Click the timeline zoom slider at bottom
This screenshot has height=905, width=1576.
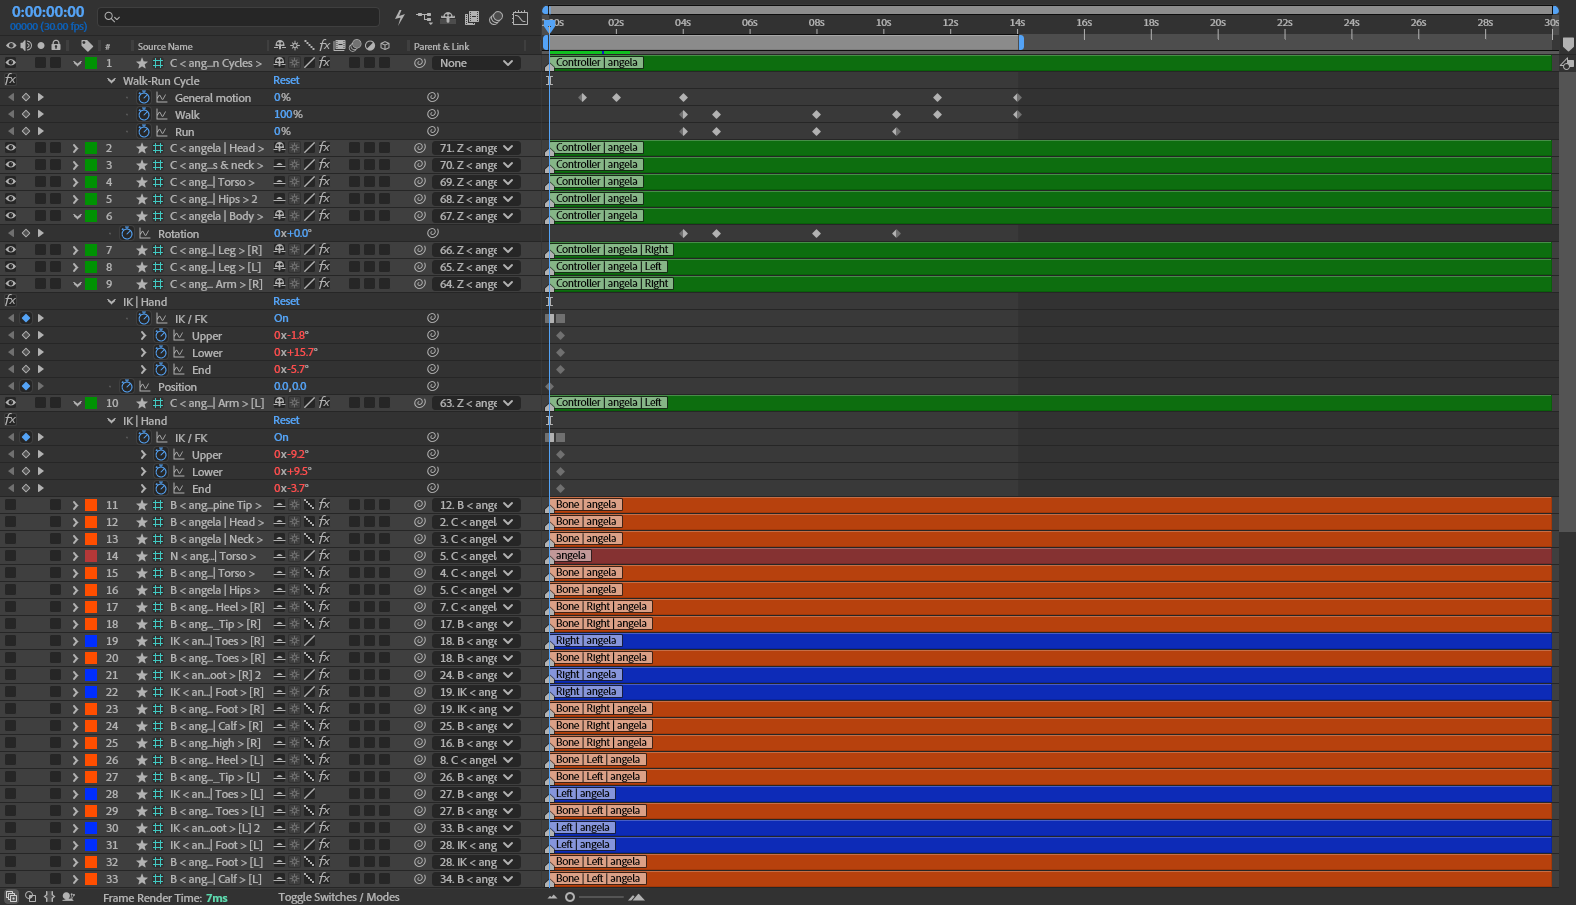coord(596,897)
